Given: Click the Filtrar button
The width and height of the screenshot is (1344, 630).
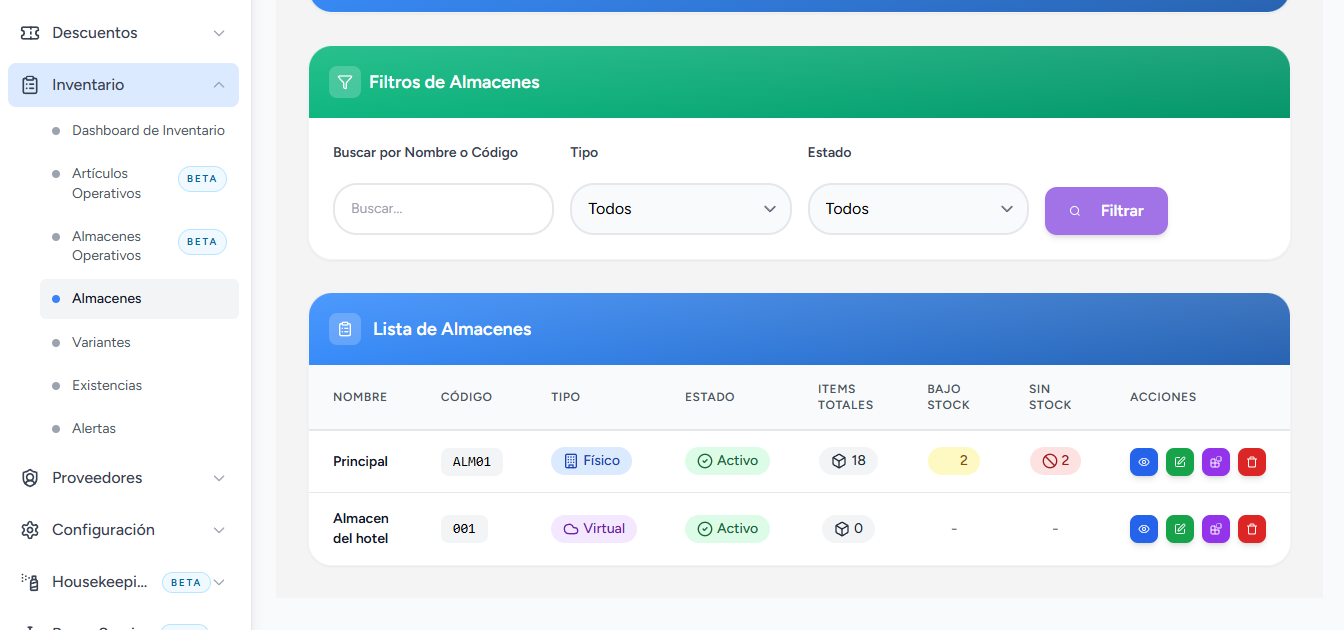Looking at the screenshot, I should (1106, 211).
